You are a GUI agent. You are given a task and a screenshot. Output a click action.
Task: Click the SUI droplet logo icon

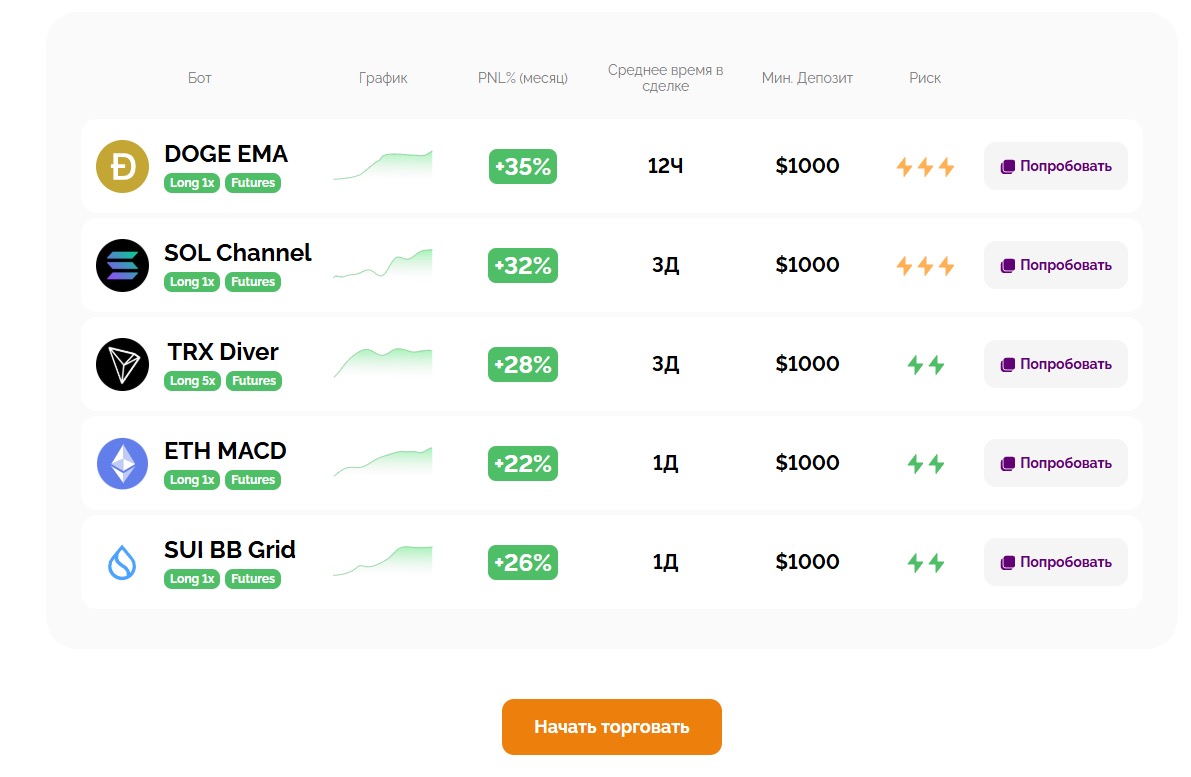click(x=122, y=563)
